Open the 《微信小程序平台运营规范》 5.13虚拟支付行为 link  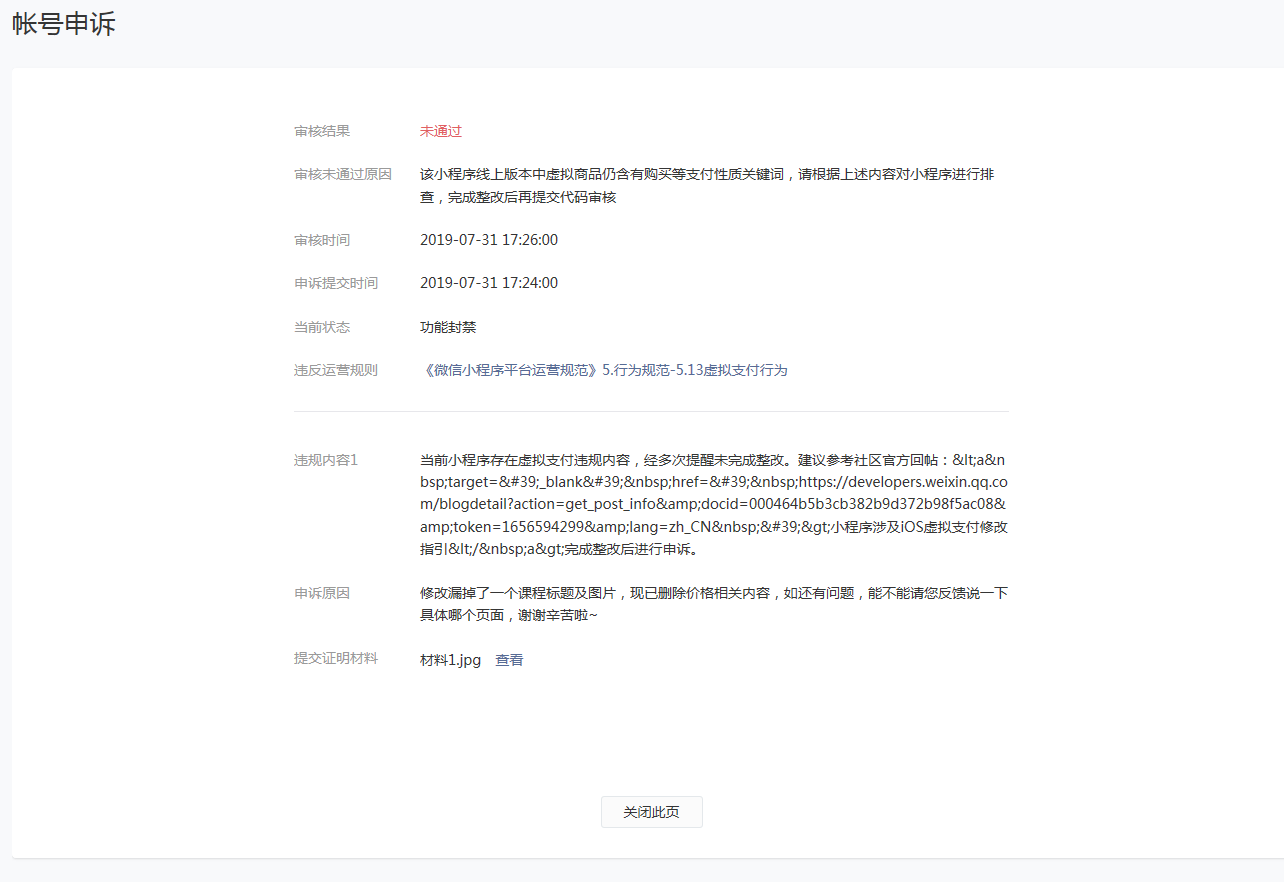click(604, 370)
